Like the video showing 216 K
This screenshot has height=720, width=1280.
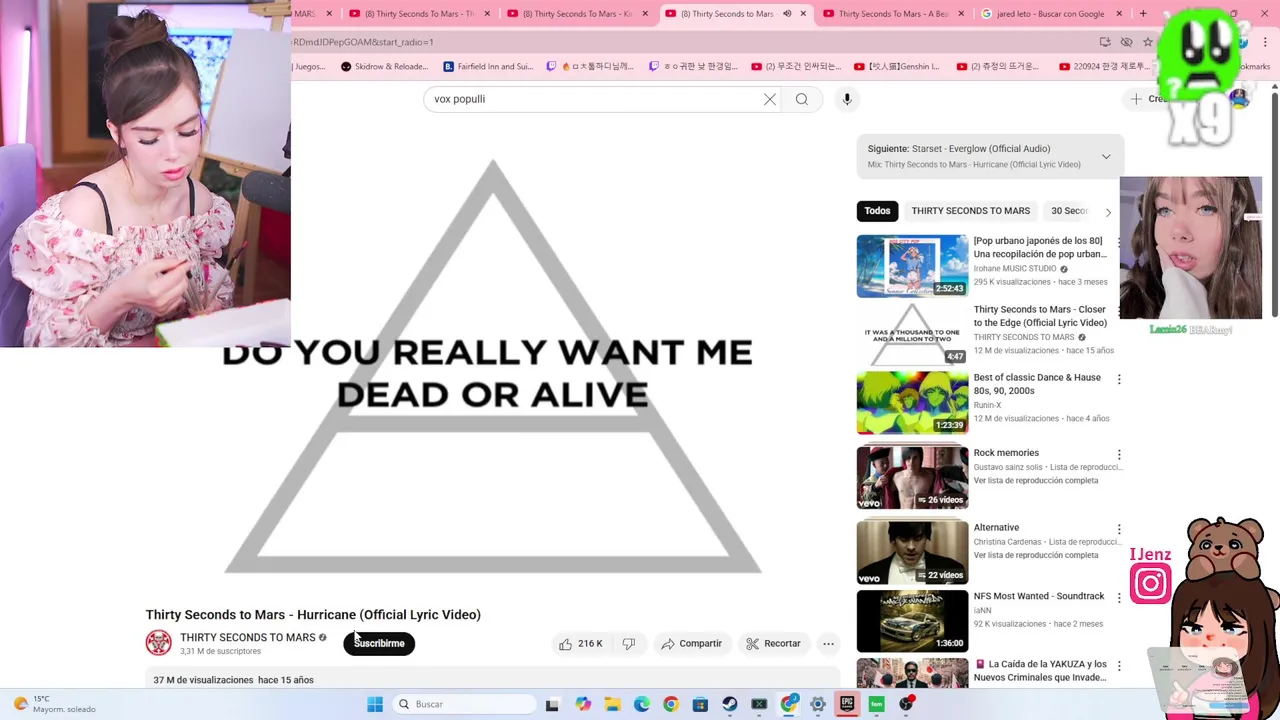pyautogui.click(x=581, y=644)
